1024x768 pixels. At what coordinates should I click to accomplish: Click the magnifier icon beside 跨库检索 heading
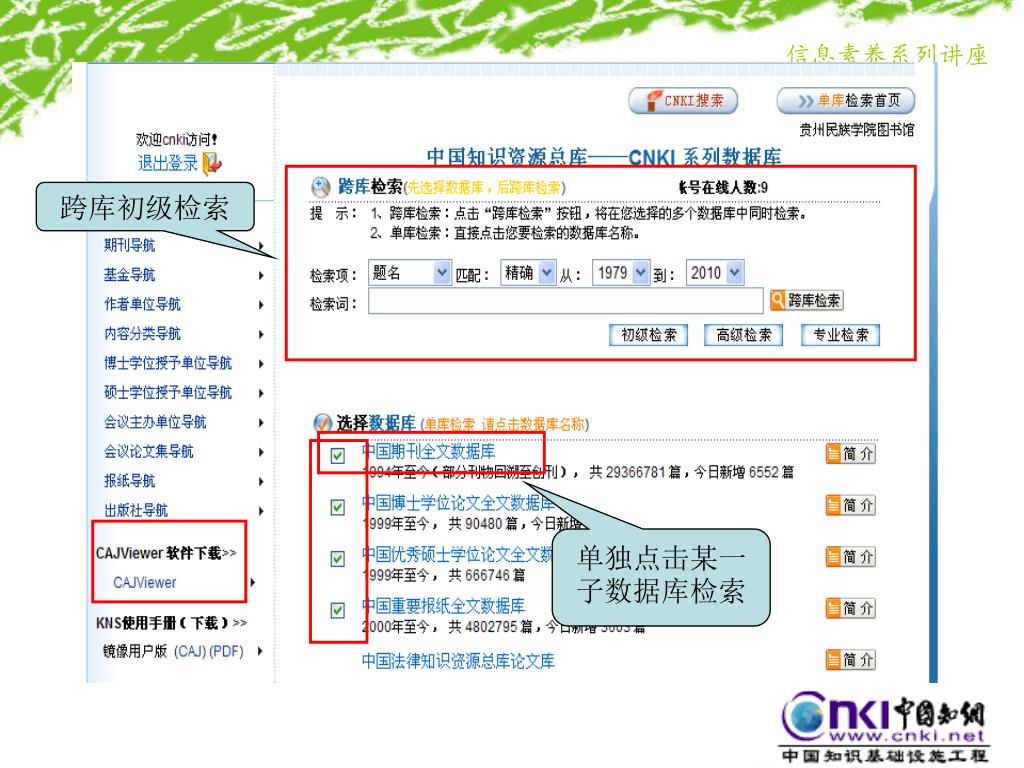pos(320,187)
